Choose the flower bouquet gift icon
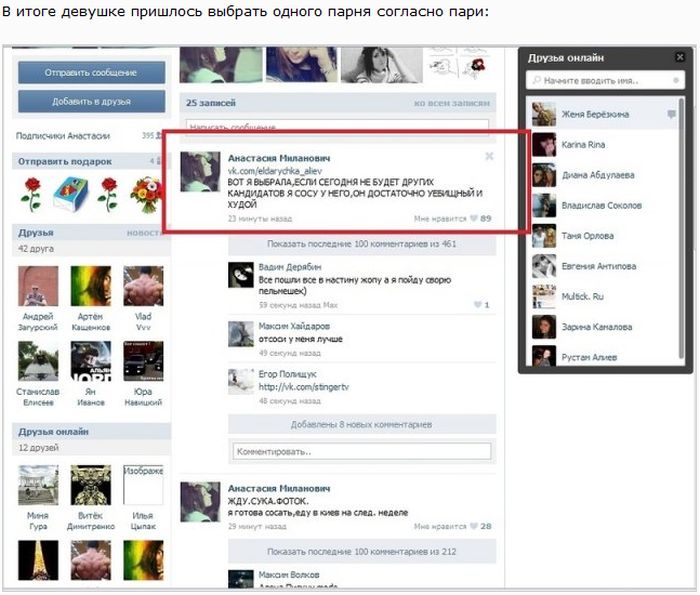700x595 pixels. pyautogui.click(x=145, y=192)
